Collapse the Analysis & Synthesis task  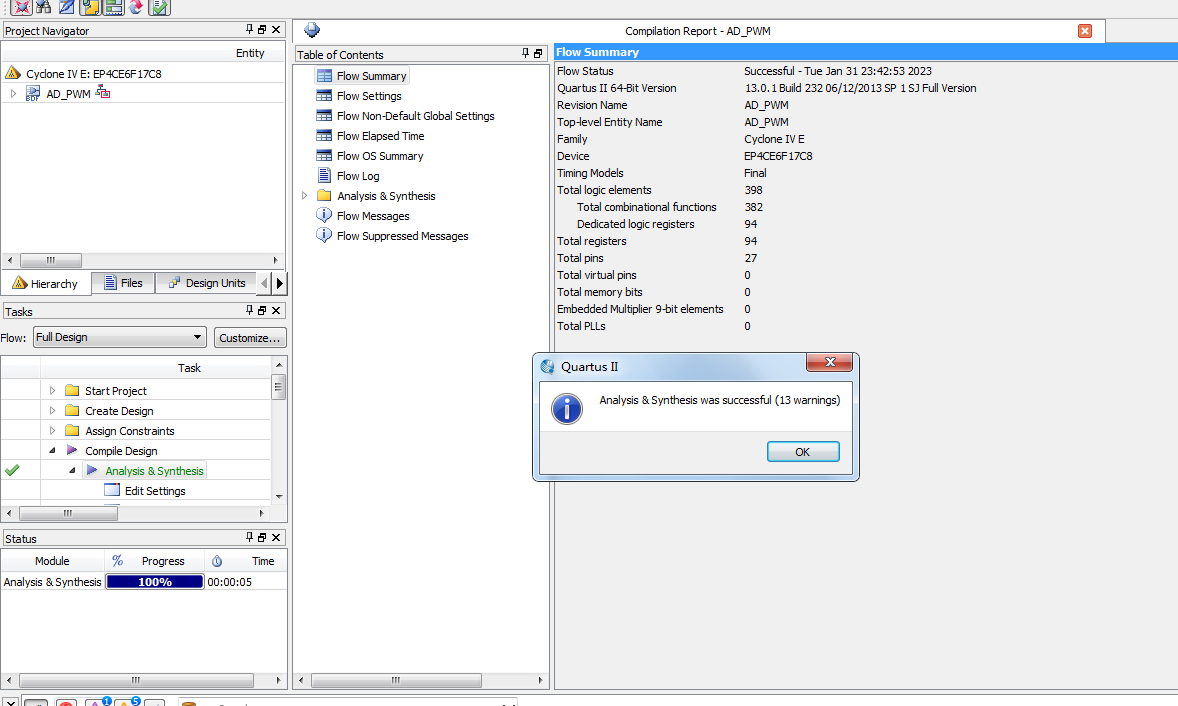[x=72, y=470]
